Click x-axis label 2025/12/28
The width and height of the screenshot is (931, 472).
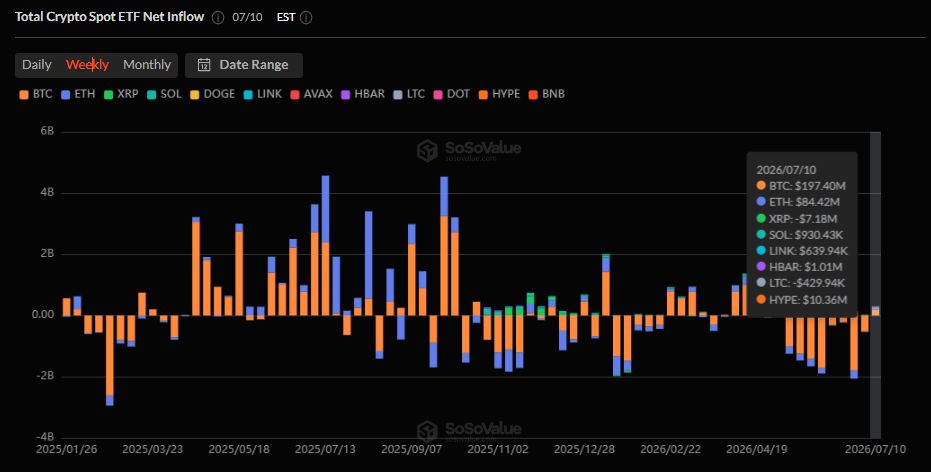point(584,449)
